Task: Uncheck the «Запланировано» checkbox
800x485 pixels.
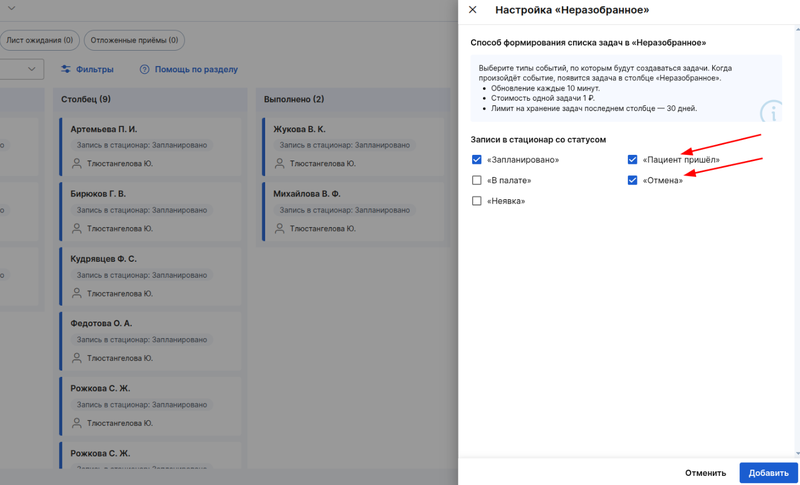Action: (x=477, y=160)
